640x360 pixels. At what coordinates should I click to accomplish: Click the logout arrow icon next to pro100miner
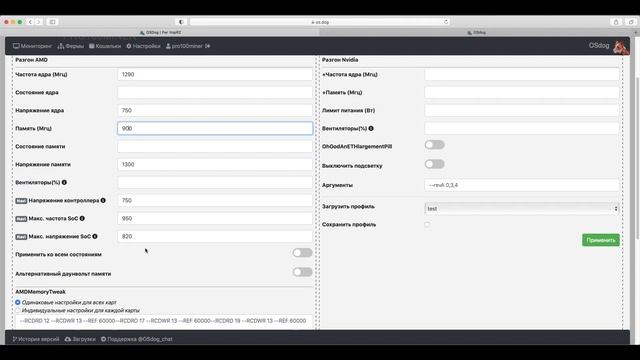(x=208, y=46)
